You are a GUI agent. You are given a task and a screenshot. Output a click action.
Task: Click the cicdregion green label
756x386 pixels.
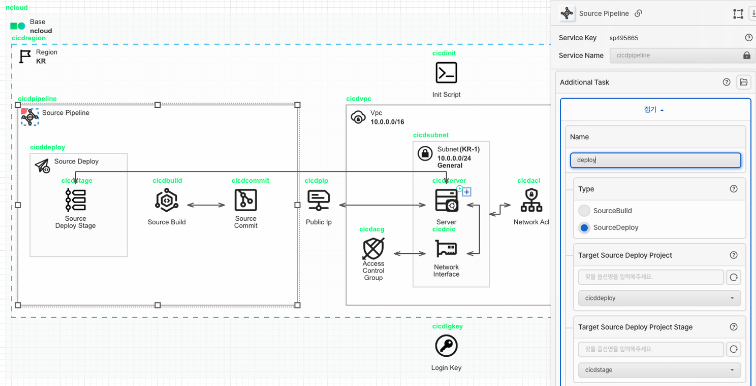pos(29,38)
